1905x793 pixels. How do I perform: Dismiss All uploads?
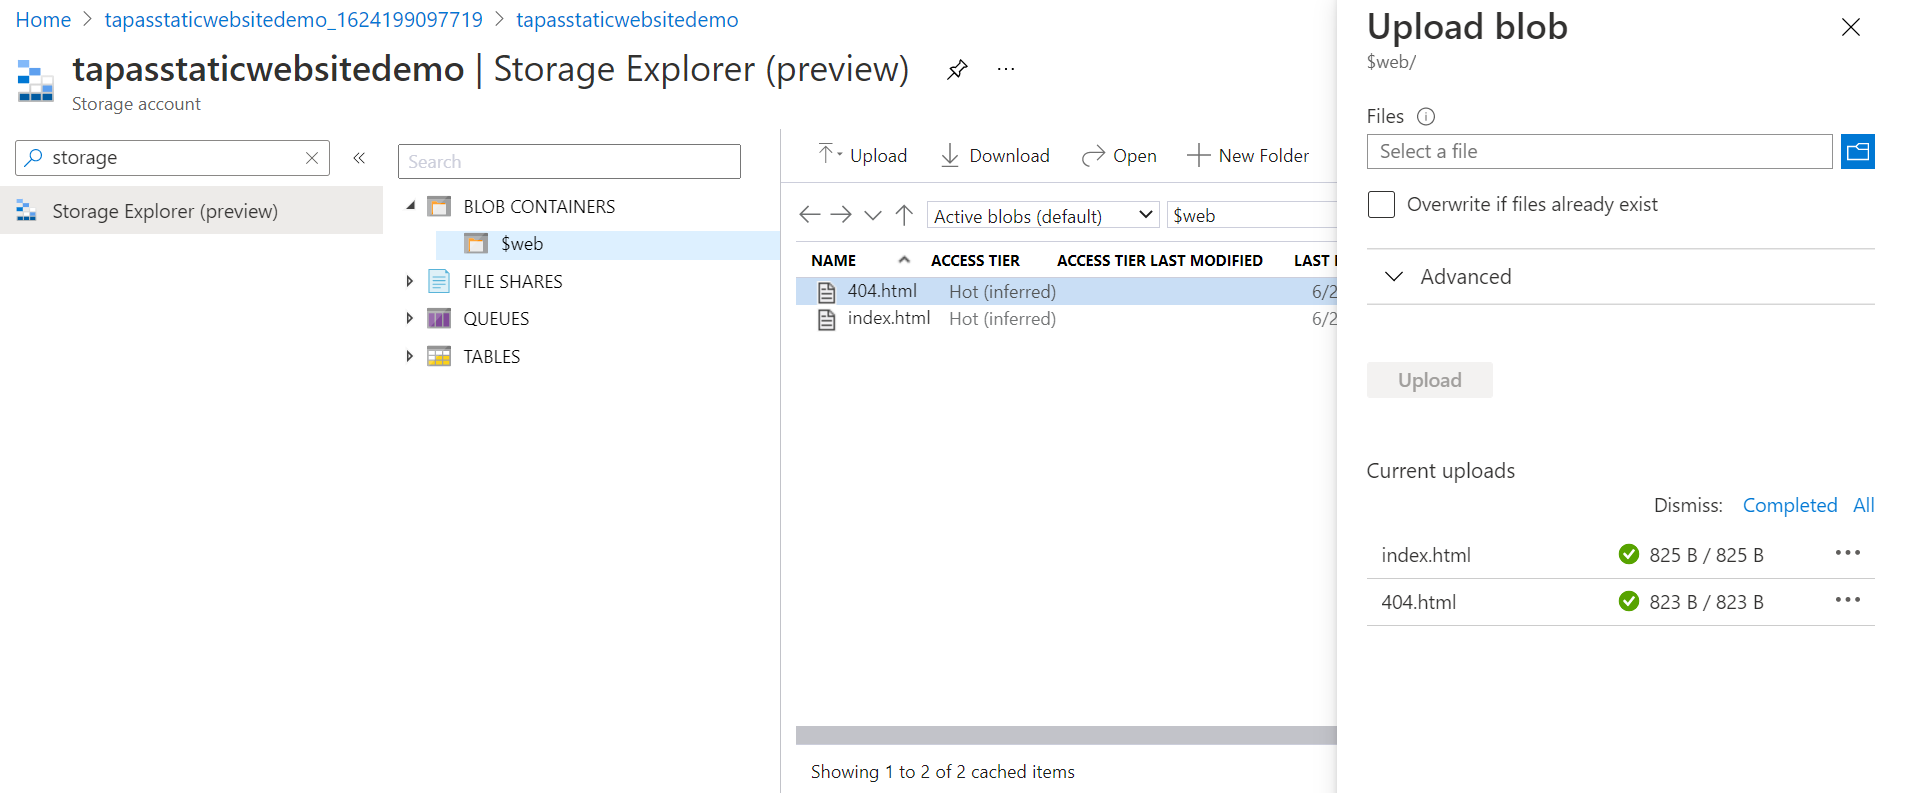[1863, 505]
